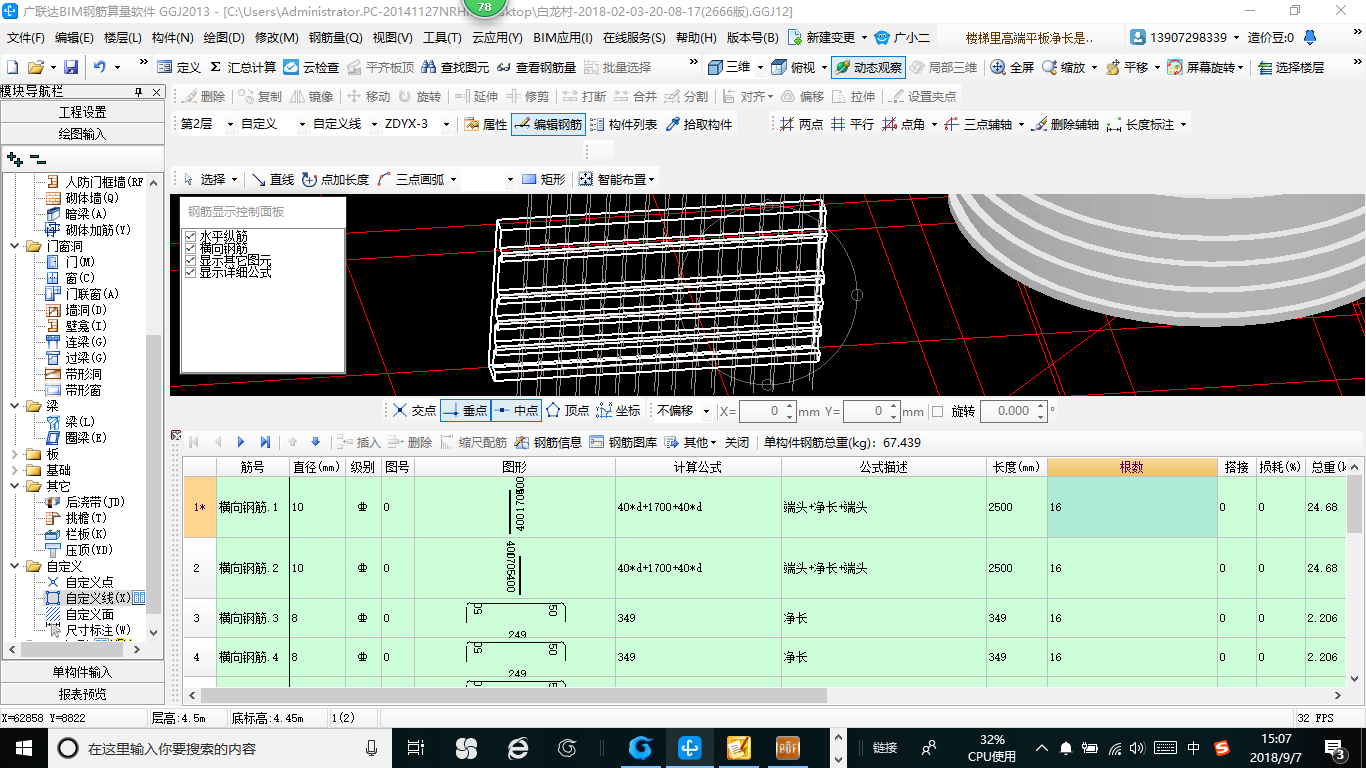Click 查看钢筋量 view rebar quantity
The image size is (1366, 768).
(536, 67)
